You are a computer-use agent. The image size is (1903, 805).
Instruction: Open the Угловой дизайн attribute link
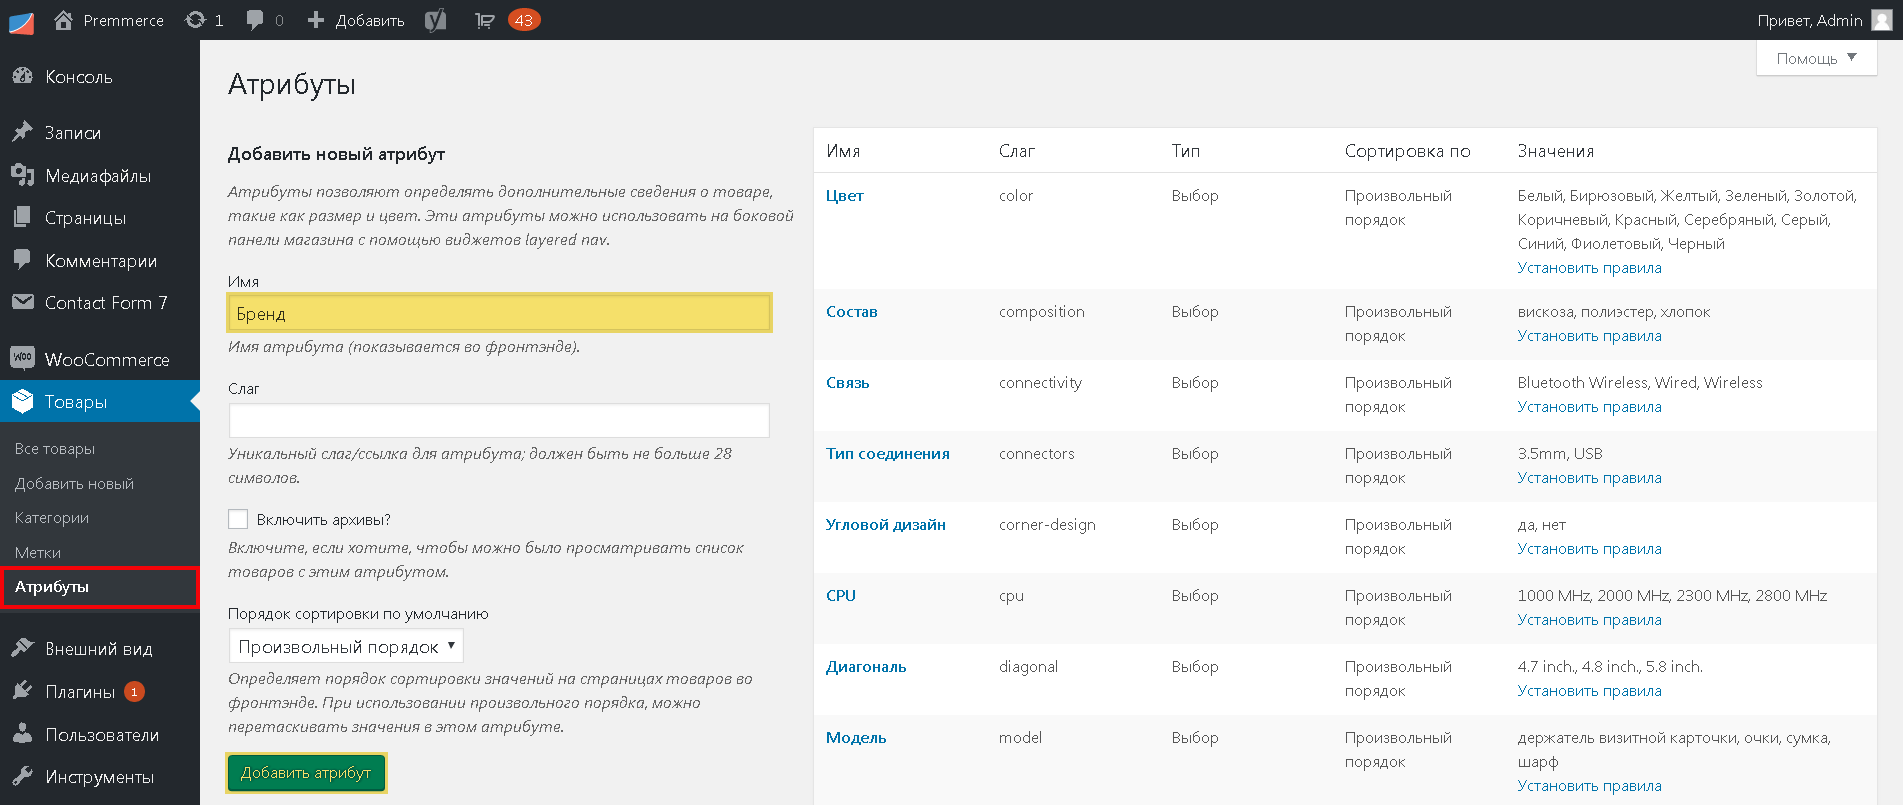886,525
